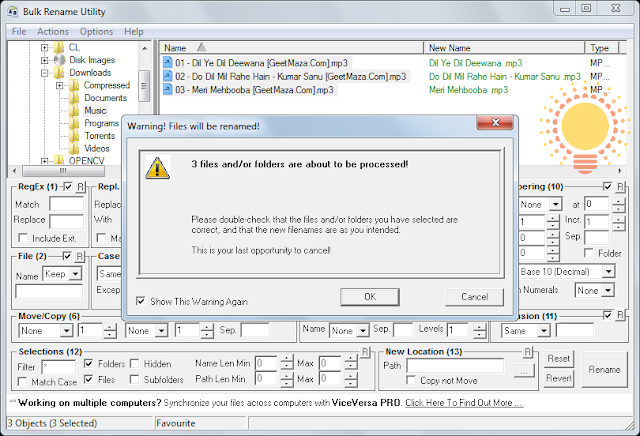This screenshot has width=640, height=436.
Task: Click the browse path button with three dots
Action: point(524,371)
